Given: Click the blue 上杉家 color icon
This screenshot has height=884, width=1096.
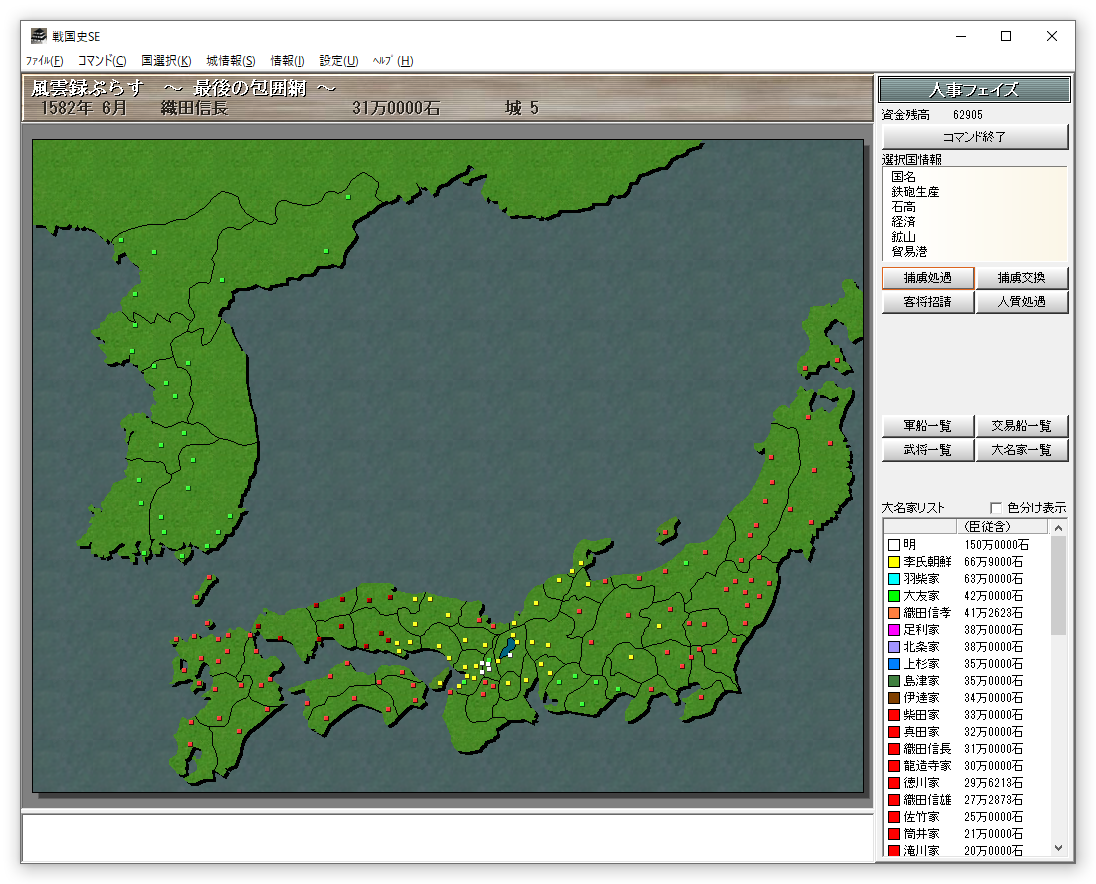Looking at the screenshot, I should point(893,664).
